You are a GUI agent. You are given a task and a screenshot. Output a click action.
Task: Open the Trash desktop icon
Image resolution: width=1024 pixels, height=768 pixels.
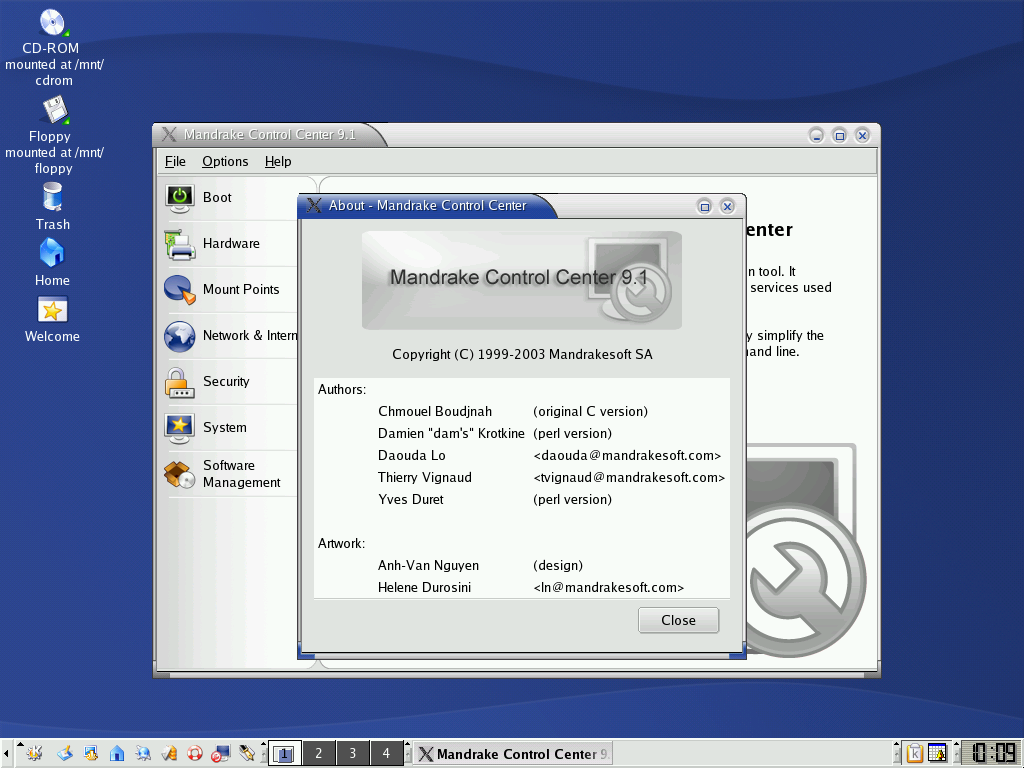(52, 197)
